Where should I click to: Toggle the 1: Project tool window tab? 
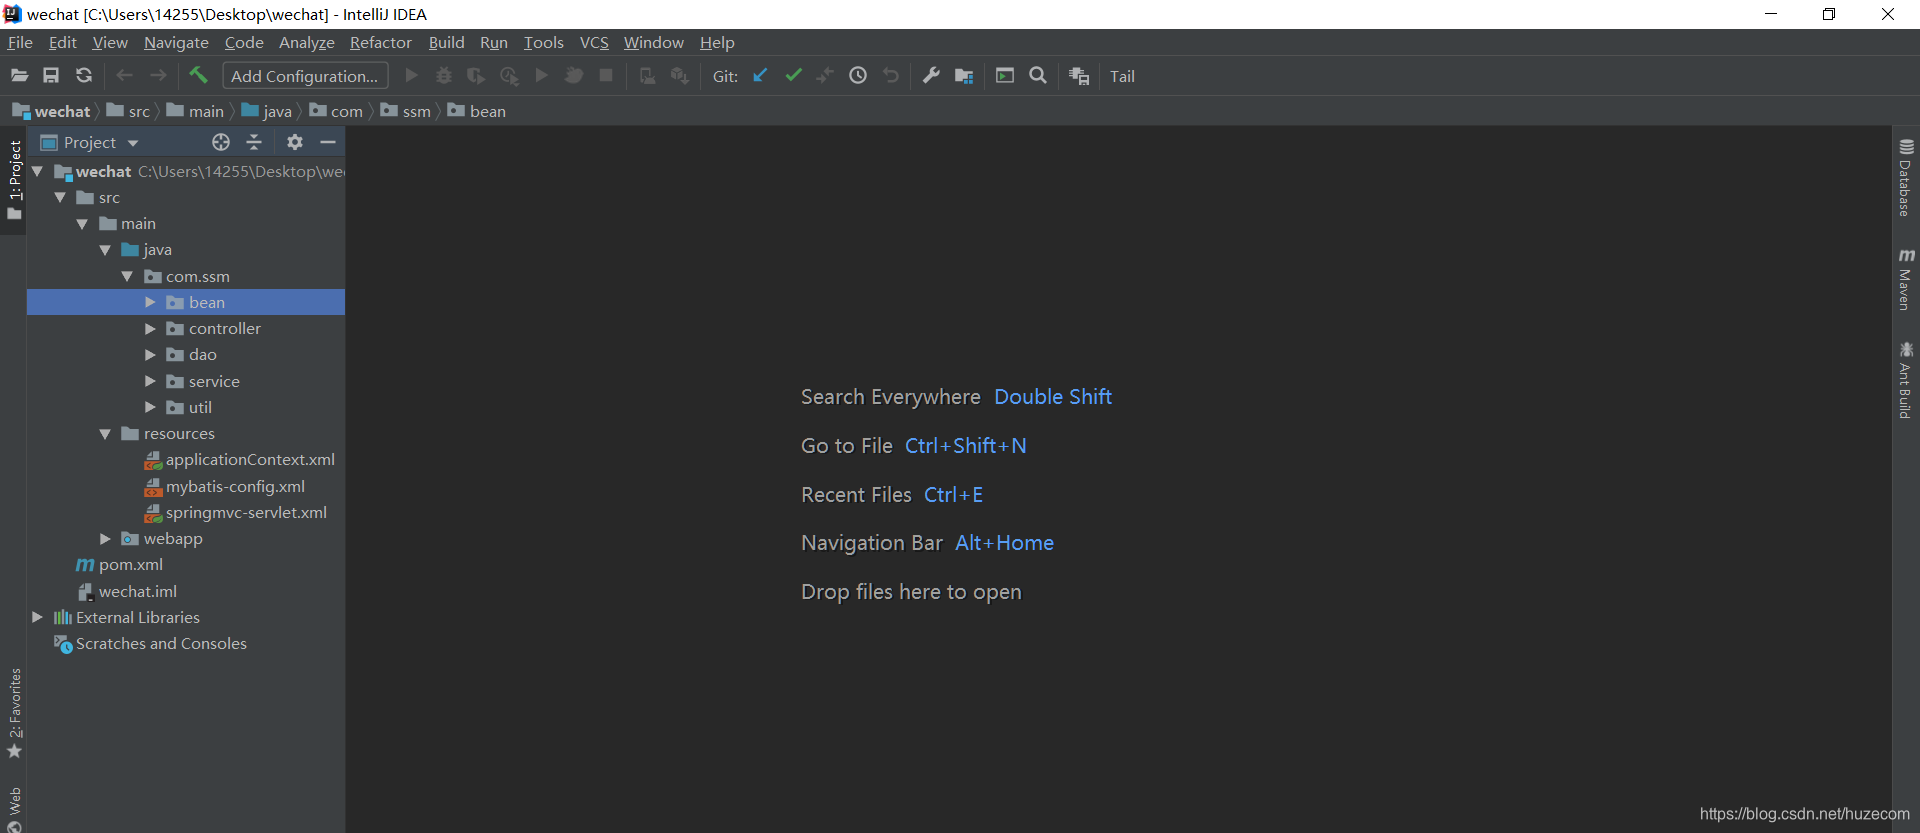(14, 180)
